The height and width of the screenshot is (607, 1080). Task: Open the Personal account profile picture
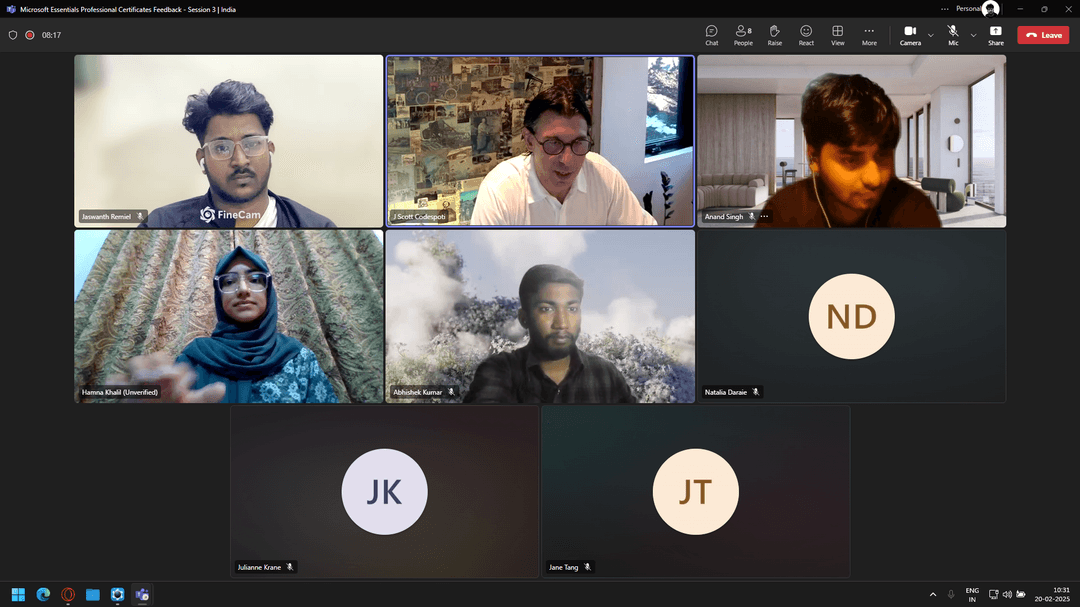pos(990,9)
